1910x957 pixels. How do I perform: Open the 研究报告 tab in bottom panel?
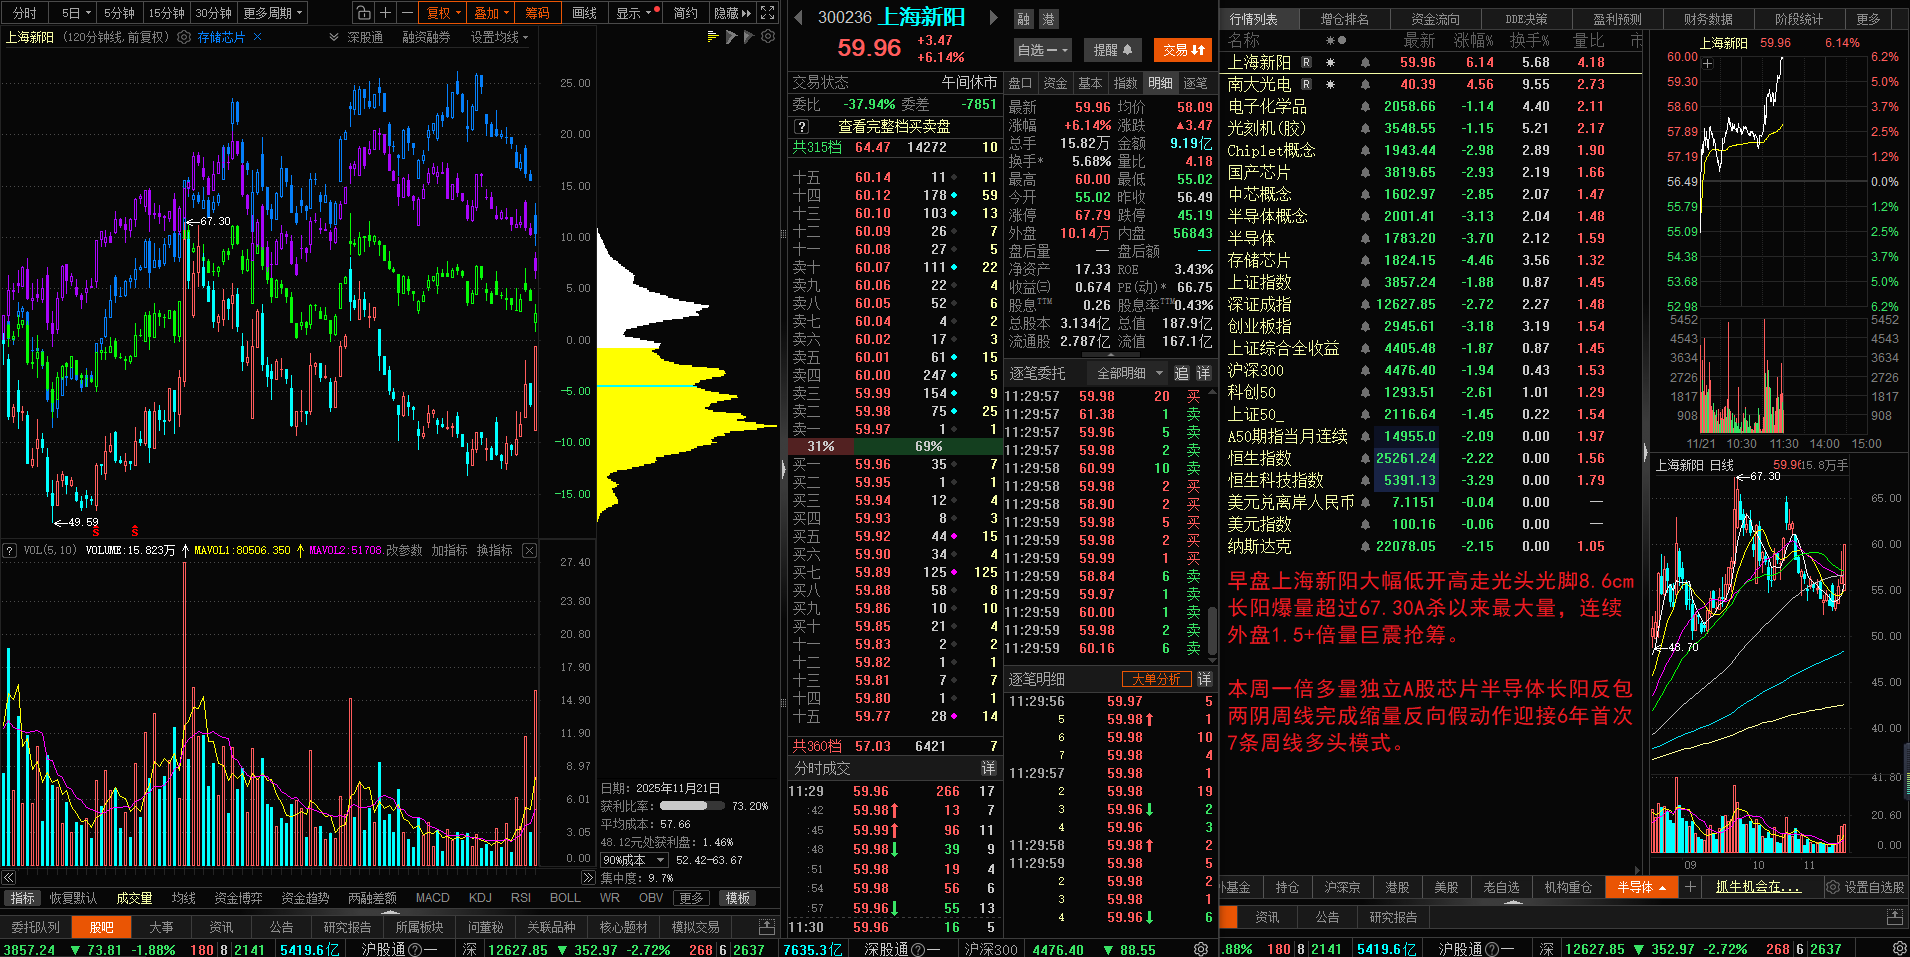pos(347,927)
